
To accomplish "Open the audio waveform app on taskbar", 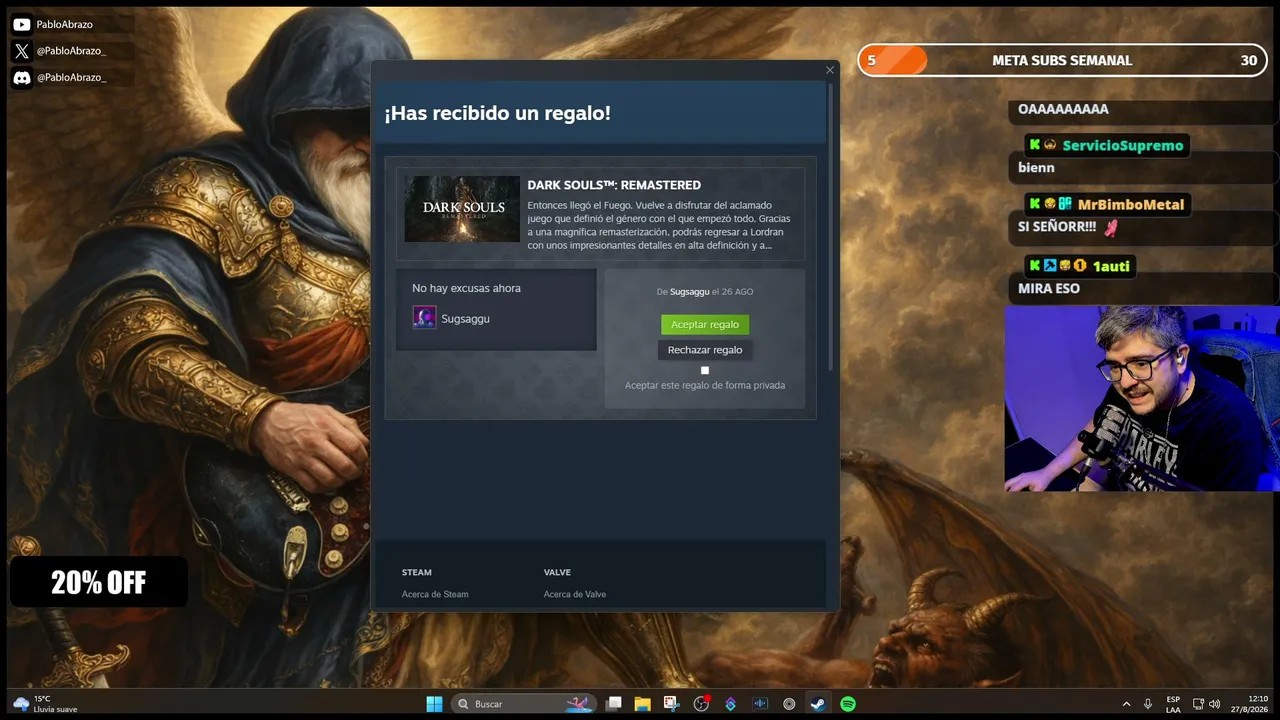I will pyautogui.click(x=759, y=704).
